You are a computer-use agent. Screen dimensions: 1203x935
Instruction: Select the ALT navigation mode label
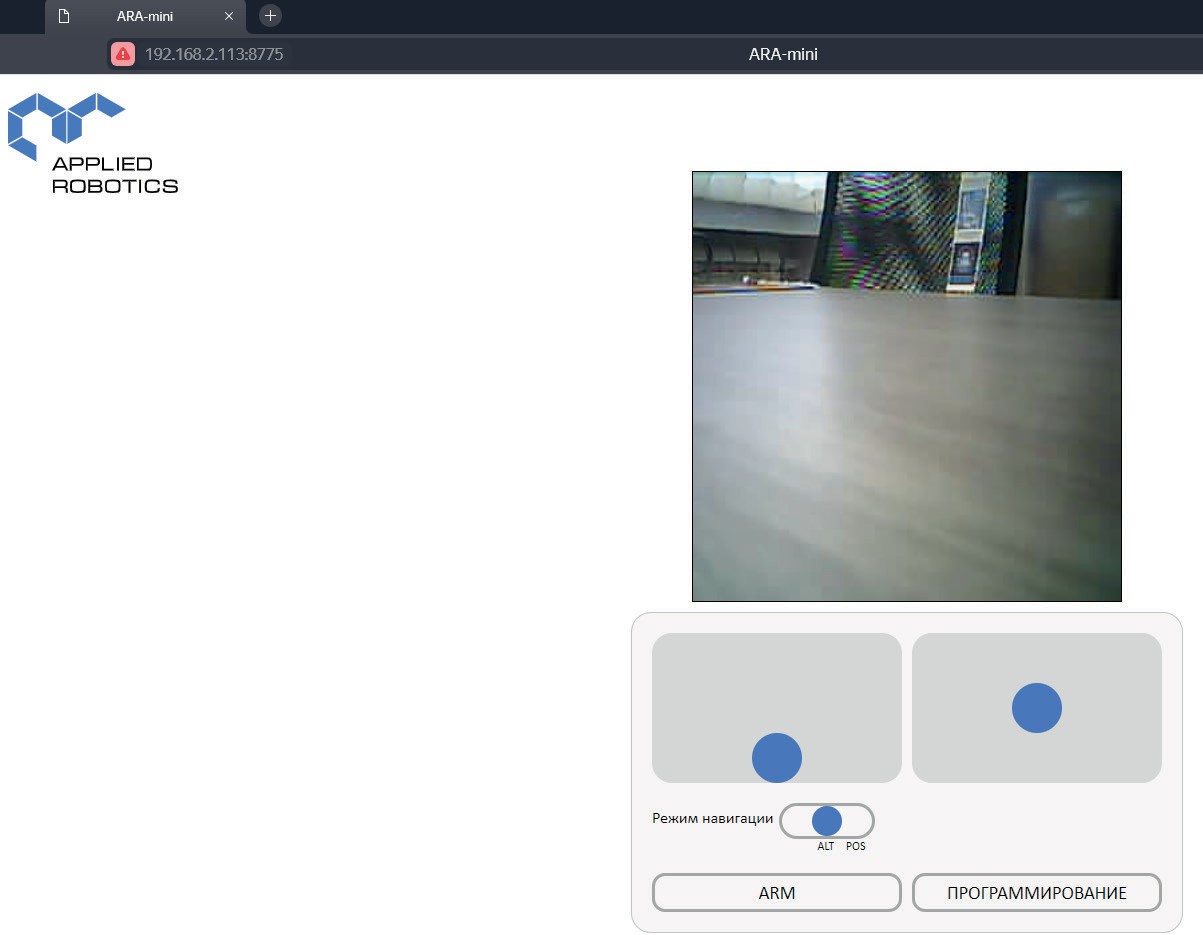[x=825, y=846]
